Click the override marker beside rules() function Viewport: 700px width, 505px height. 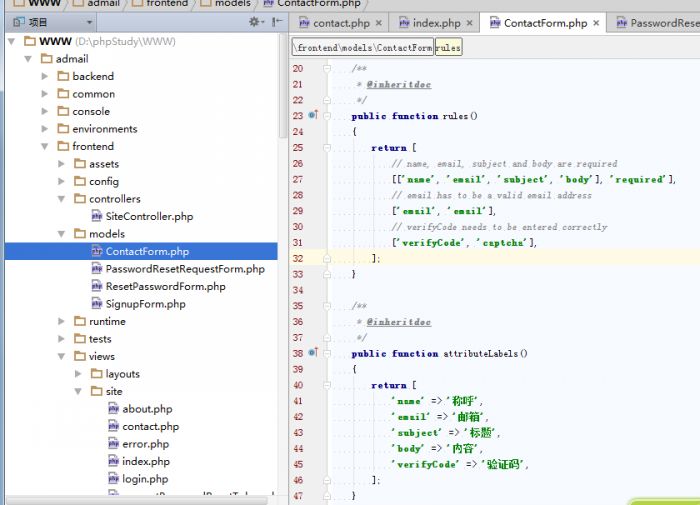tap(312, 116)
